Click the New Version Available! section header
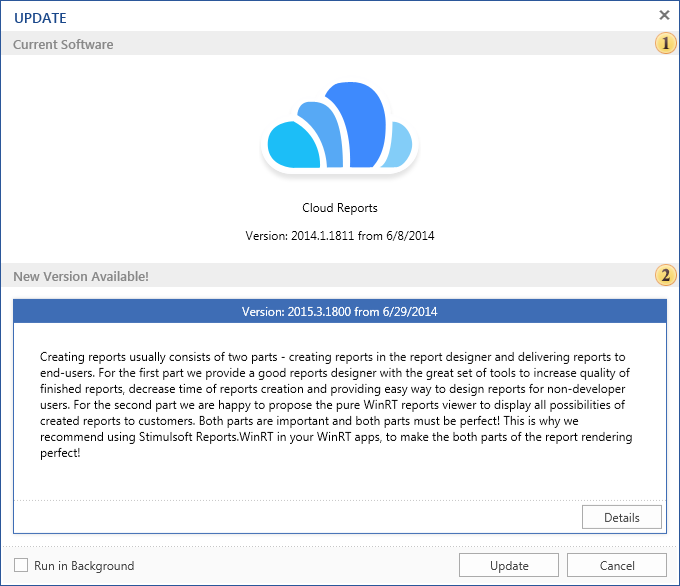 point(81,276)
